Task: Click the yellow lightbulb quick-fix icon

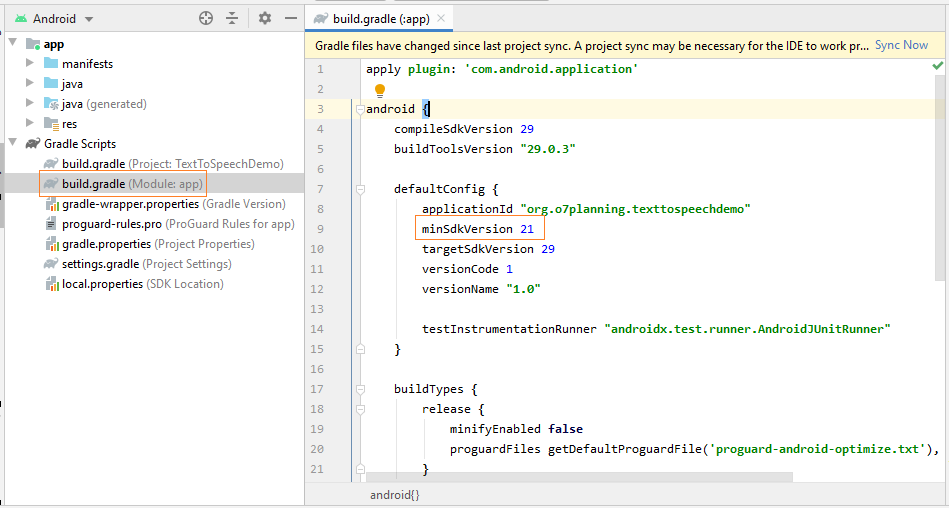Action: (x=379, y=91)
